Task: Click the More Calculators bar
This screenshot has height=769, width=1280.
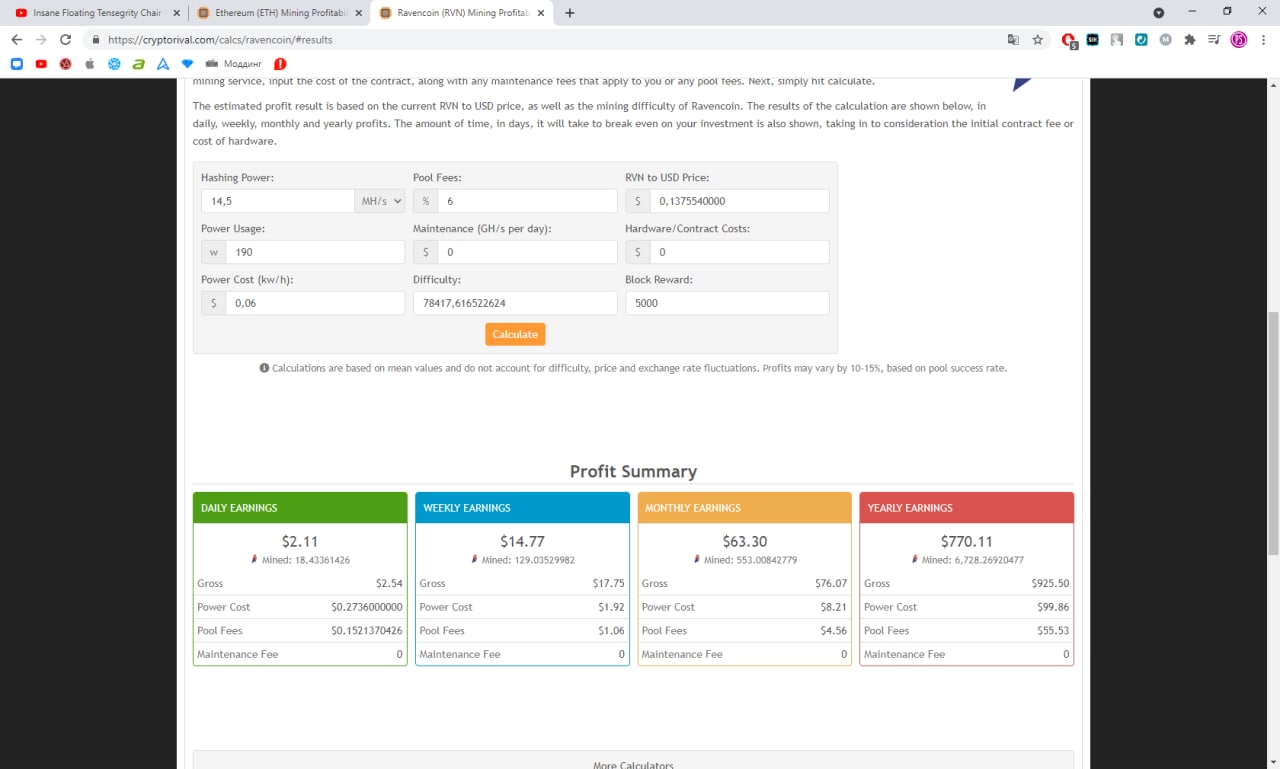Action: coord(633,760)
